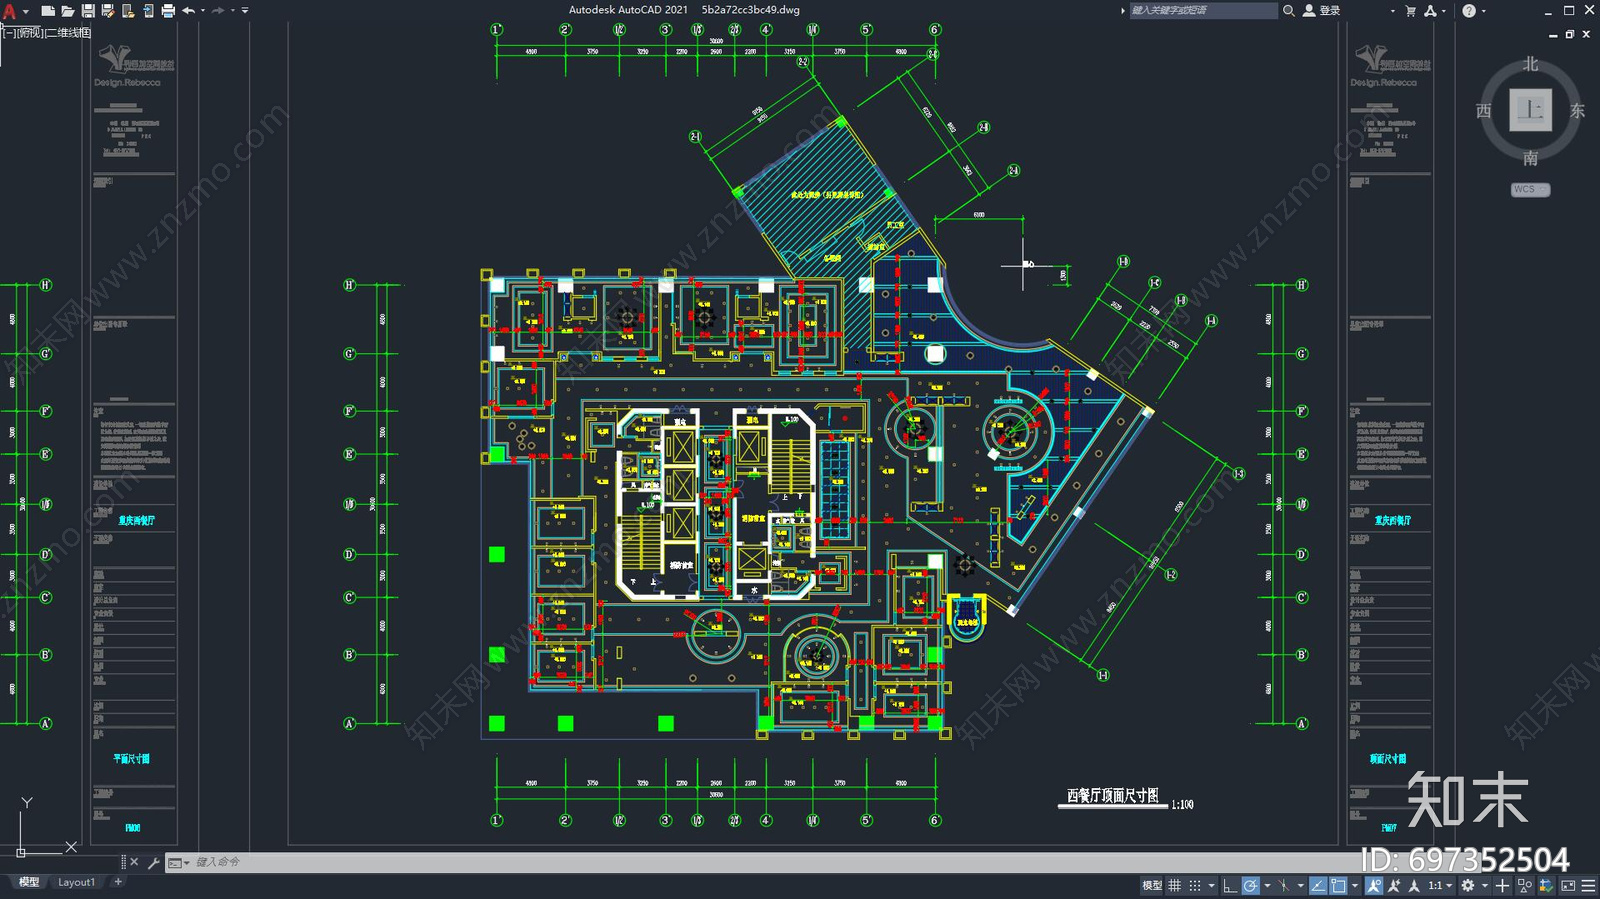Toggle object snap tracking

point(1318,885)
